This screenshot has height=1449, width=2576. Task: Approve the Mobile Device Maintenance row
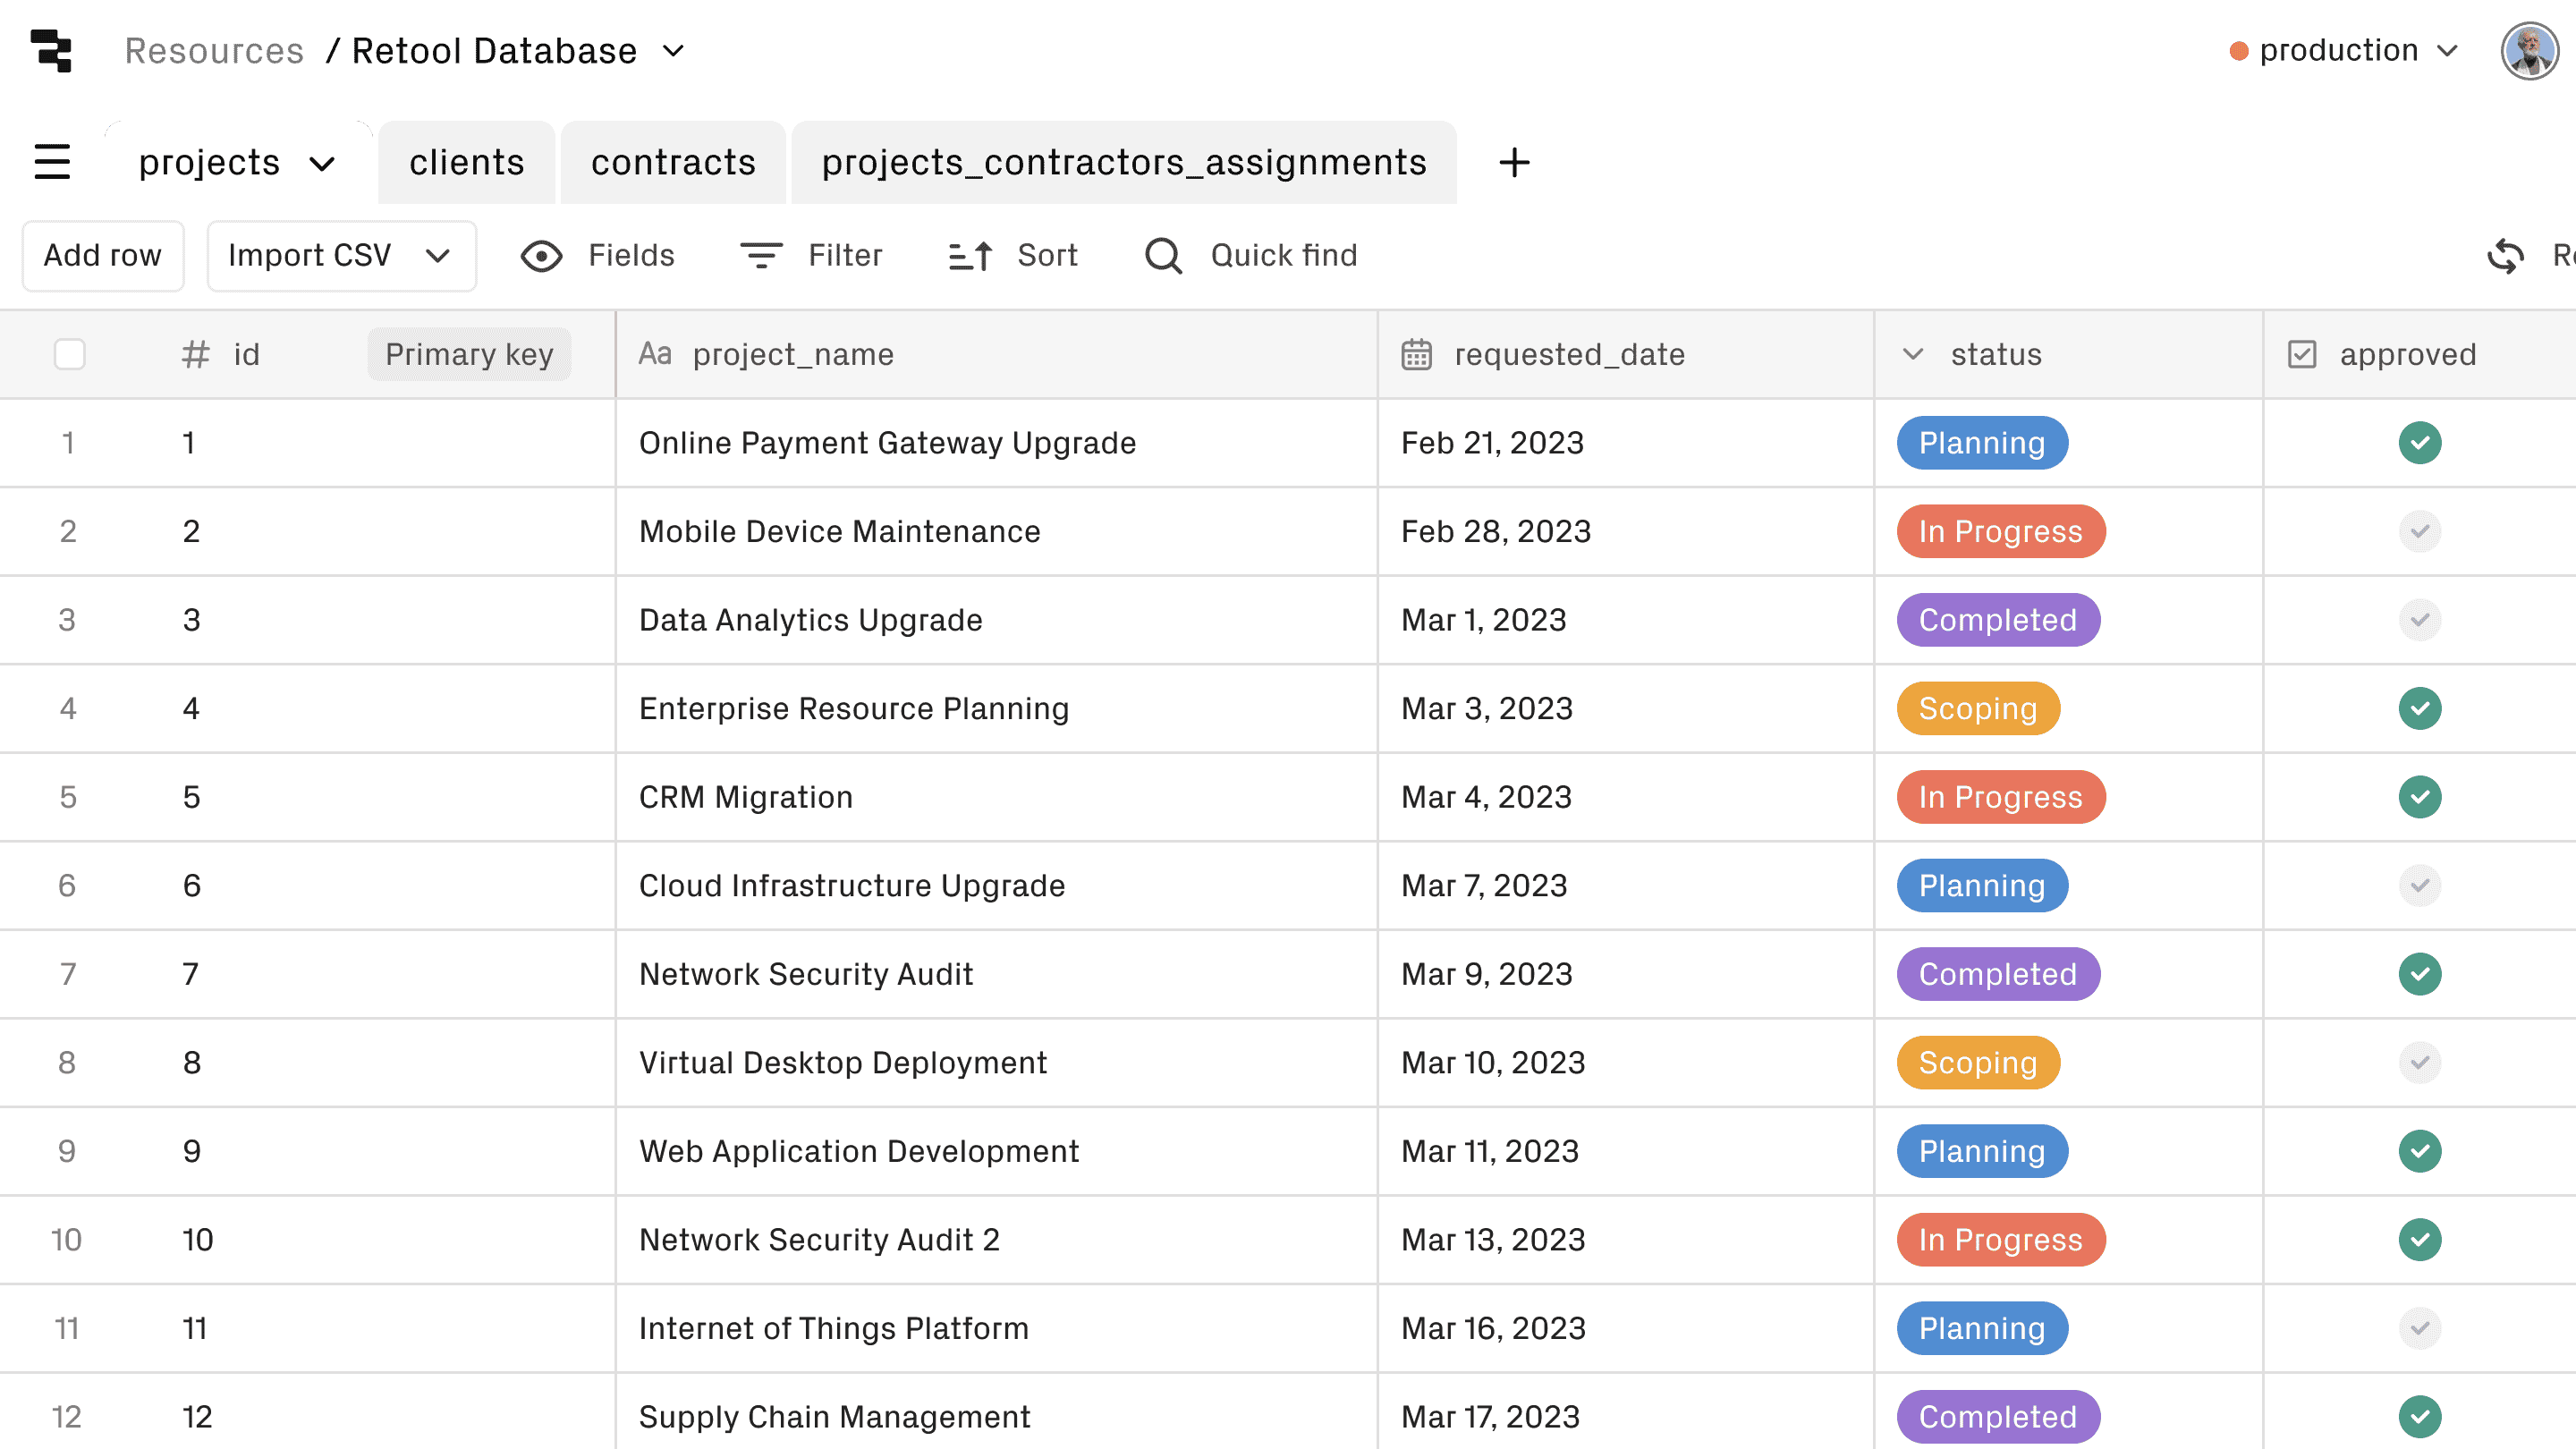2420,531
